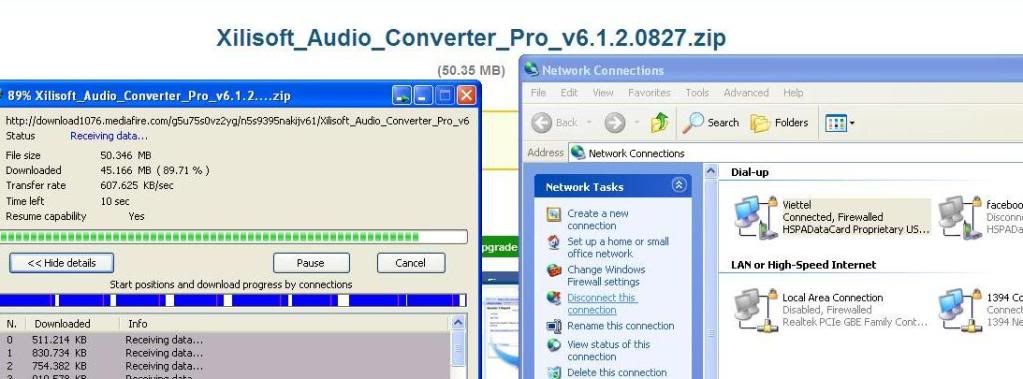Open Search with the magnifier icon
1023x379 pixels.
694,123
